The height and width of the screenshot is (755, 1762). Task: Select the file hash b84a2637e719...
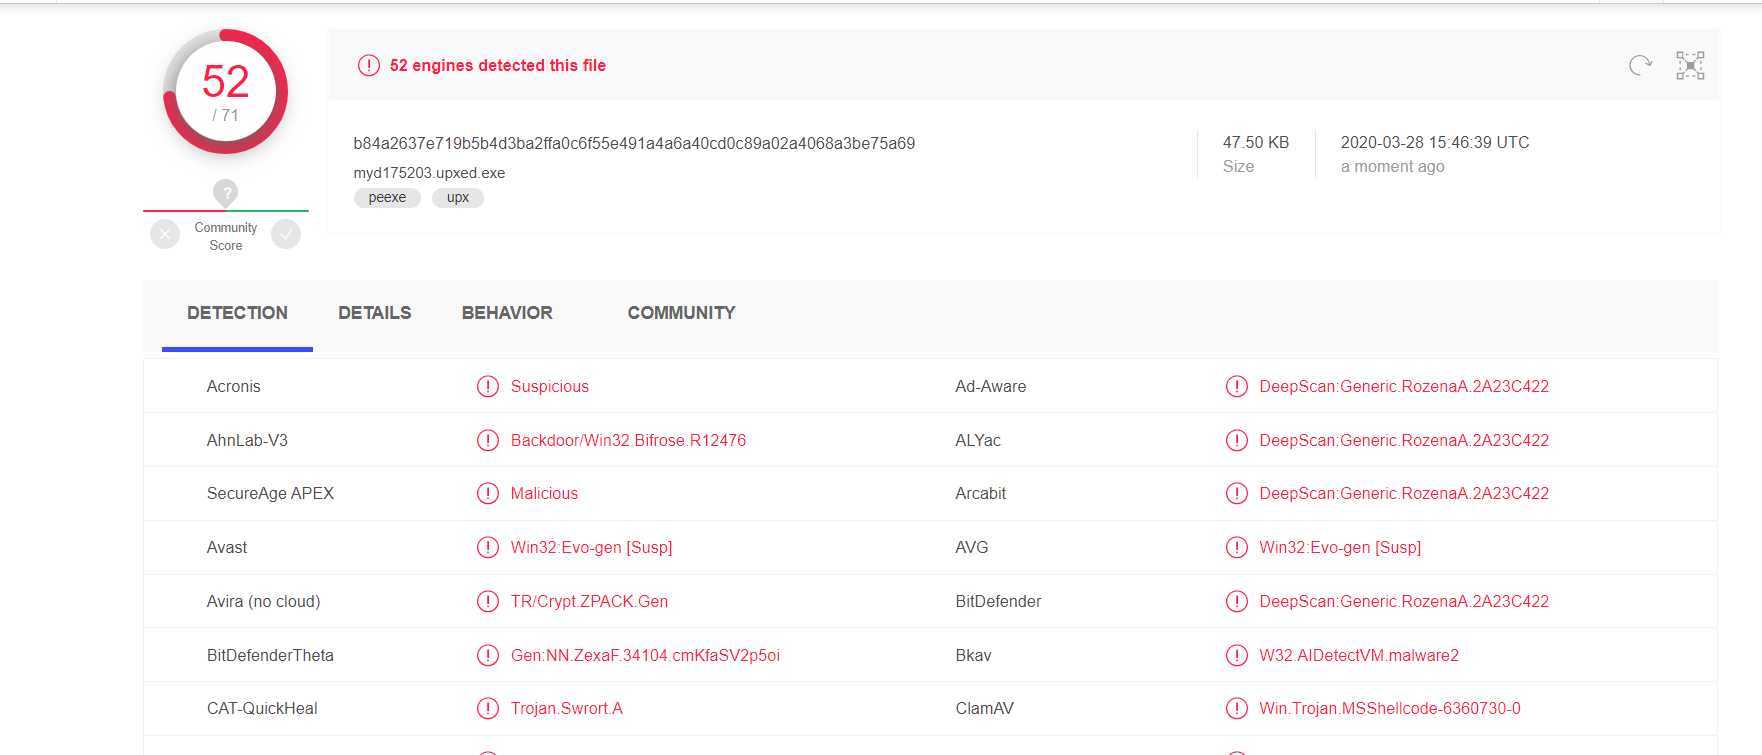(x=634, y=143)
